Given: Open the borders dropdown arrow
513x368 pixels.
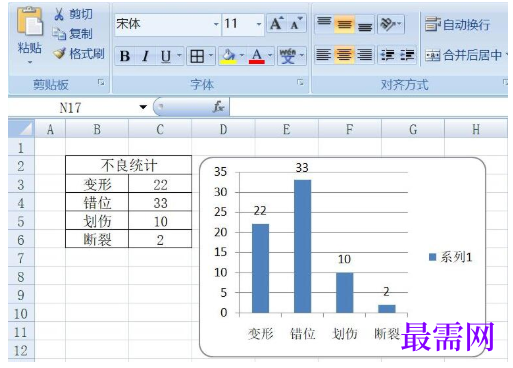Looking at the screenshot, I should (x=211, y=55).
